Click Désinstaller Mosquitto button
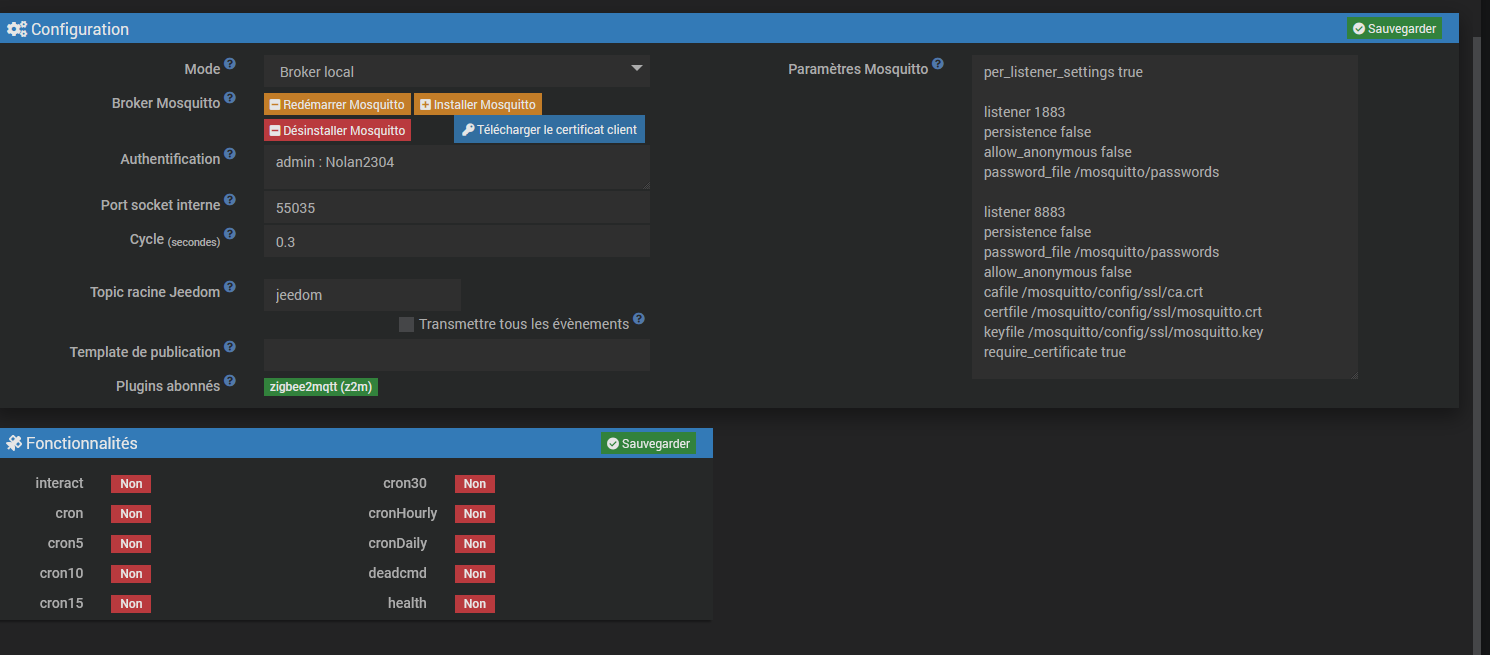The height and width of the screenshot is (655, 1490). click(x=337, y=130)
